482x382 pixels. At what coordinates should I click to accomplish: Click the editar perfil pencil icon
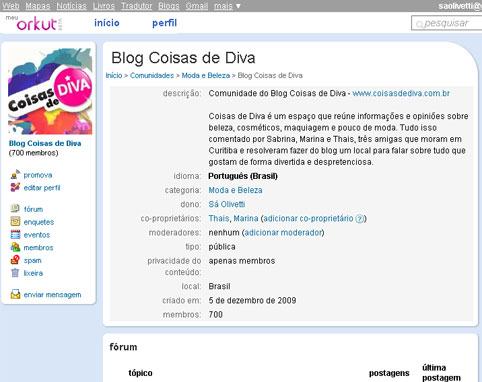tap(15, 187)
